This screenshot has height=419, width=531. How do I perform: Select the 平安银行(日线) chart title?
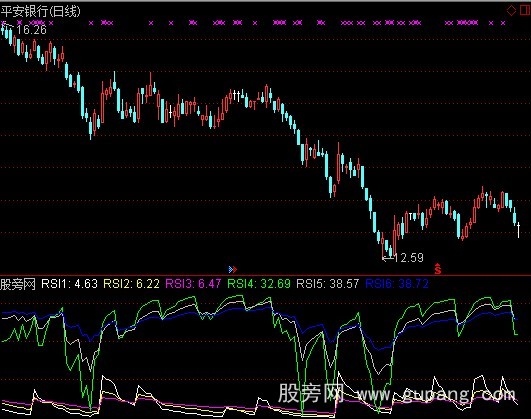(41, 12)
